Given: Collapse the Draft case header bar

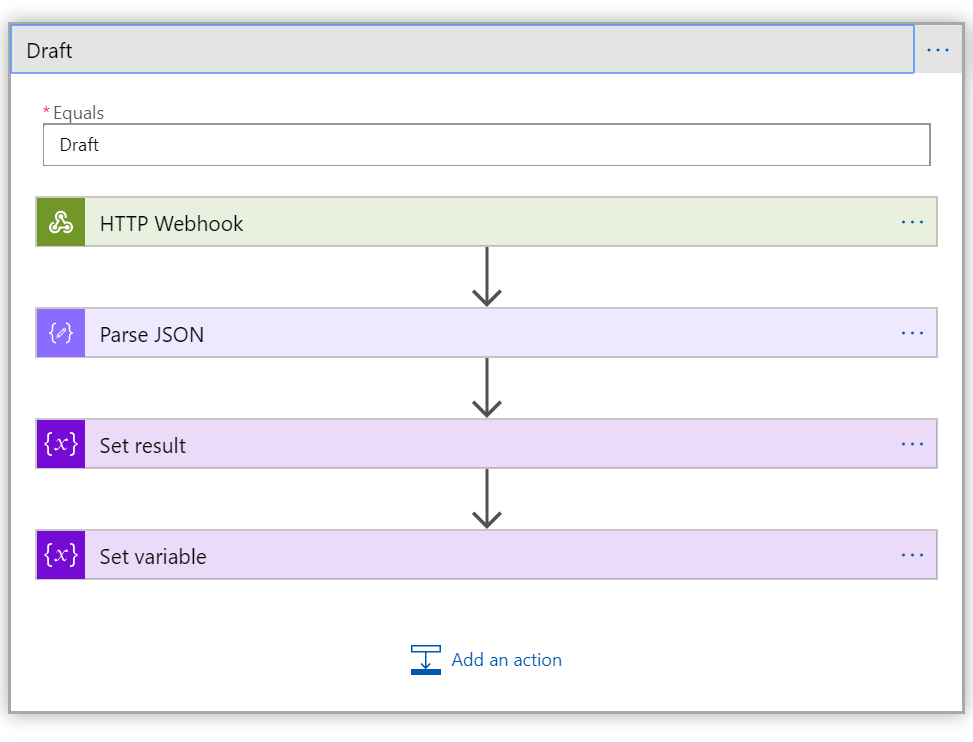Looking at the screenshot, I should click(x=460, y=50).
